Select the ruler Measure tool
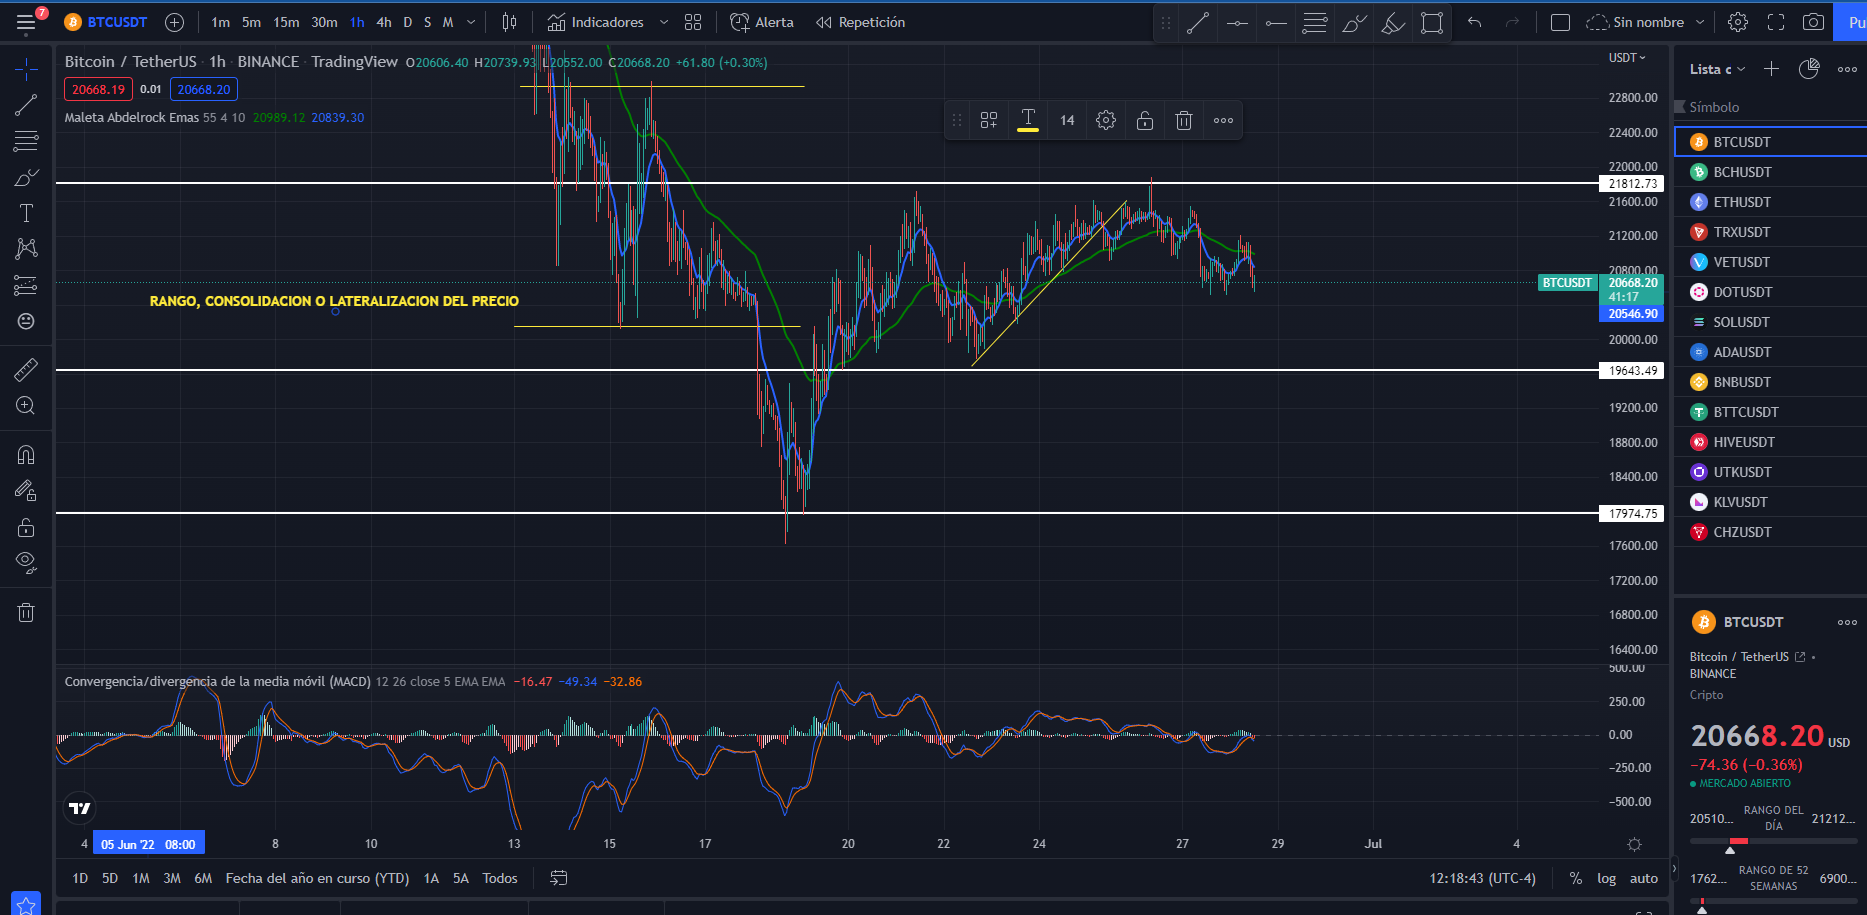Image resolution: width=1867 pixels, height=915 pixels. [26, 370]
